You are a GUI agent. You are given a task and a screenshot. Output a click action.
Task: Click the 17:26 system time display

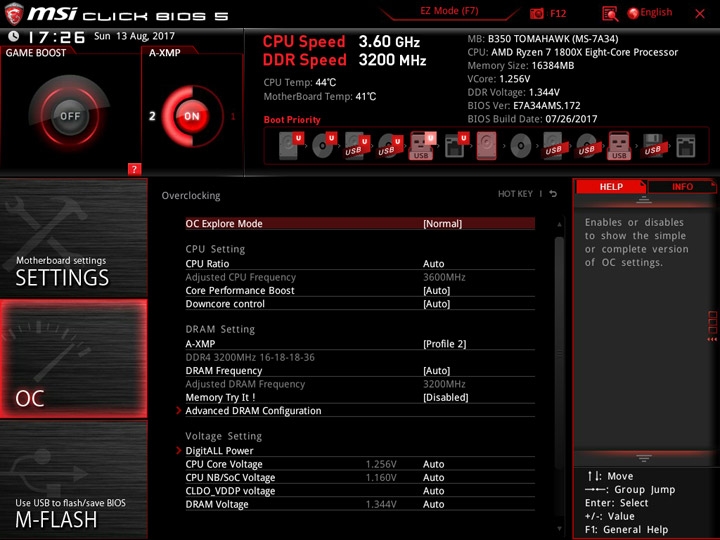pos(56,37)
